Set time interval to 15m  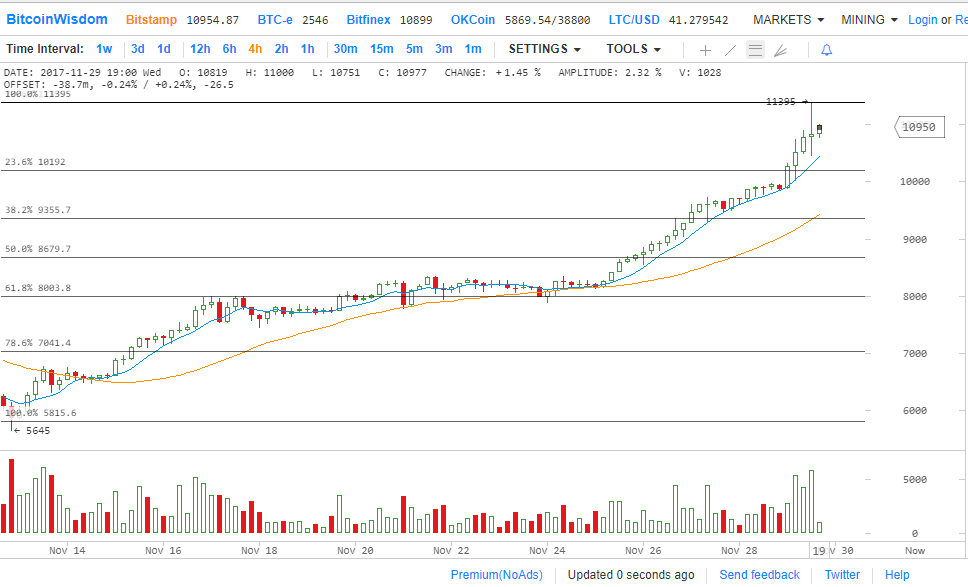pos(381,49)
